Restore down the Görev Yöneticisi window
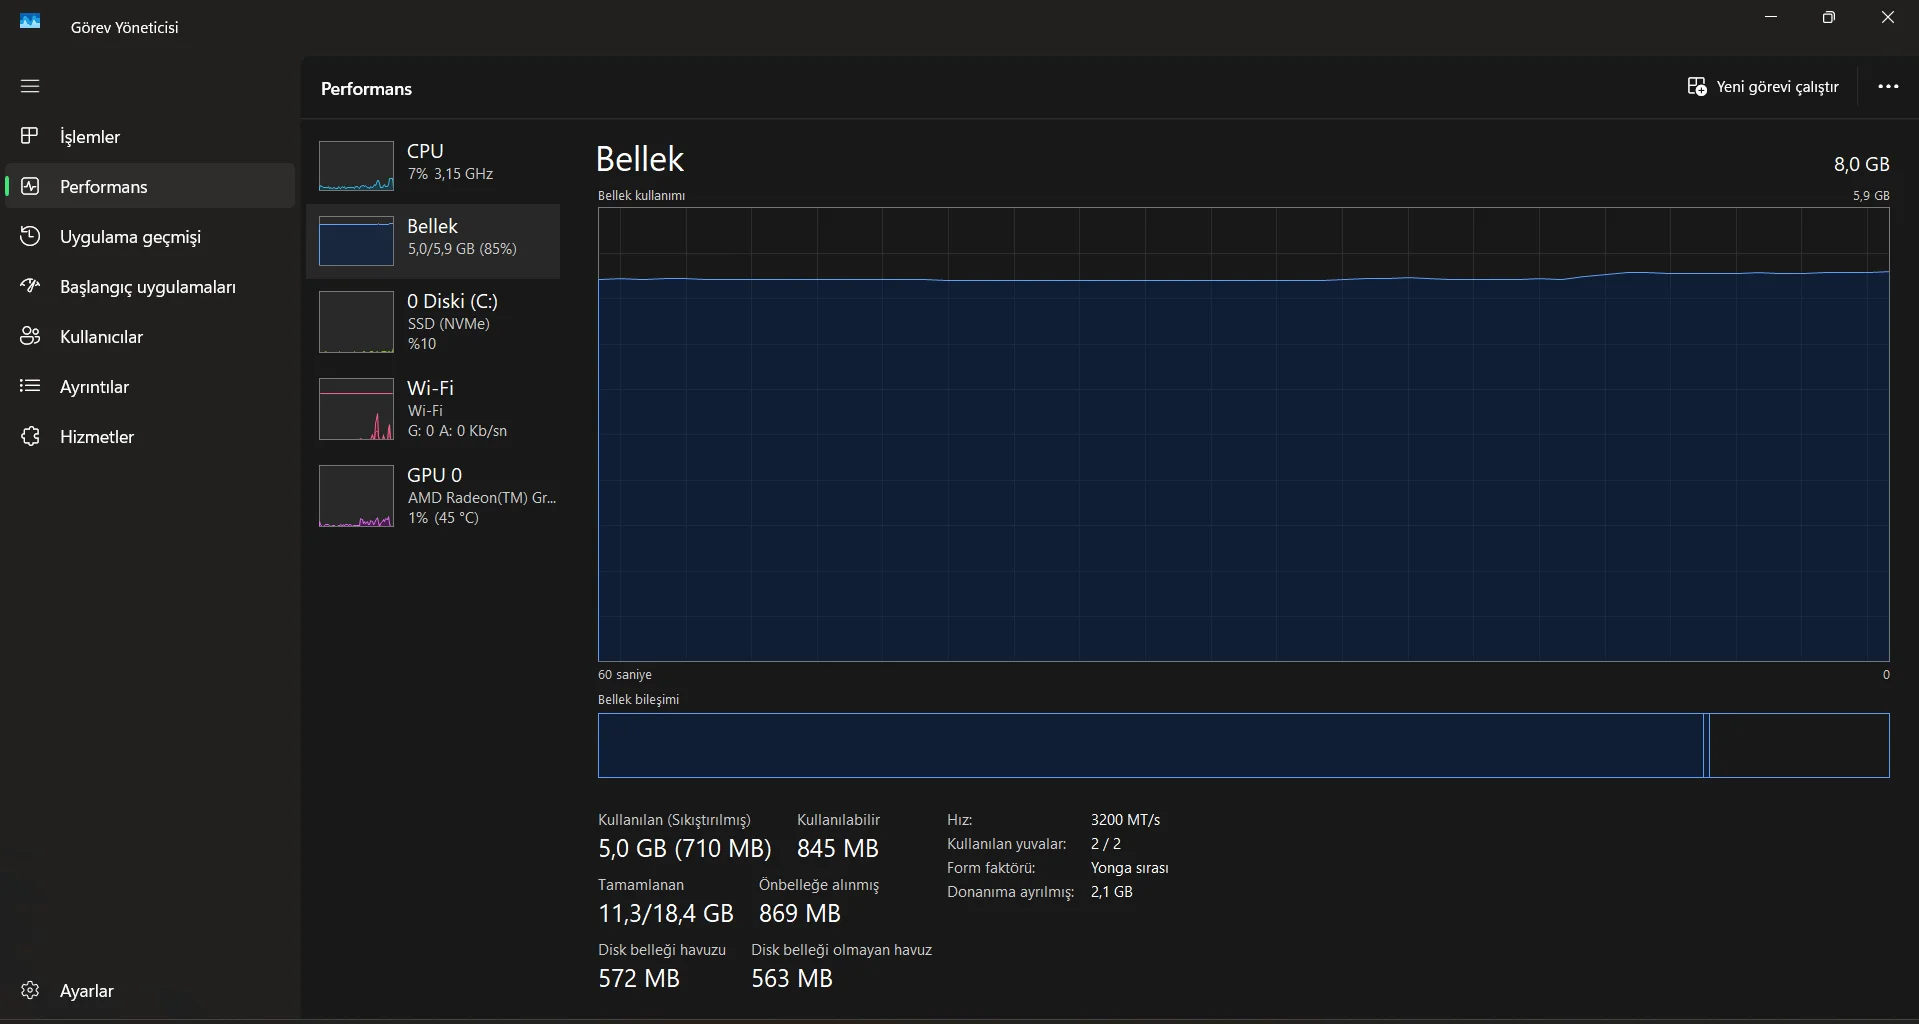The height and width of the screenshot is (1024, 1919). pos(1828,18)
